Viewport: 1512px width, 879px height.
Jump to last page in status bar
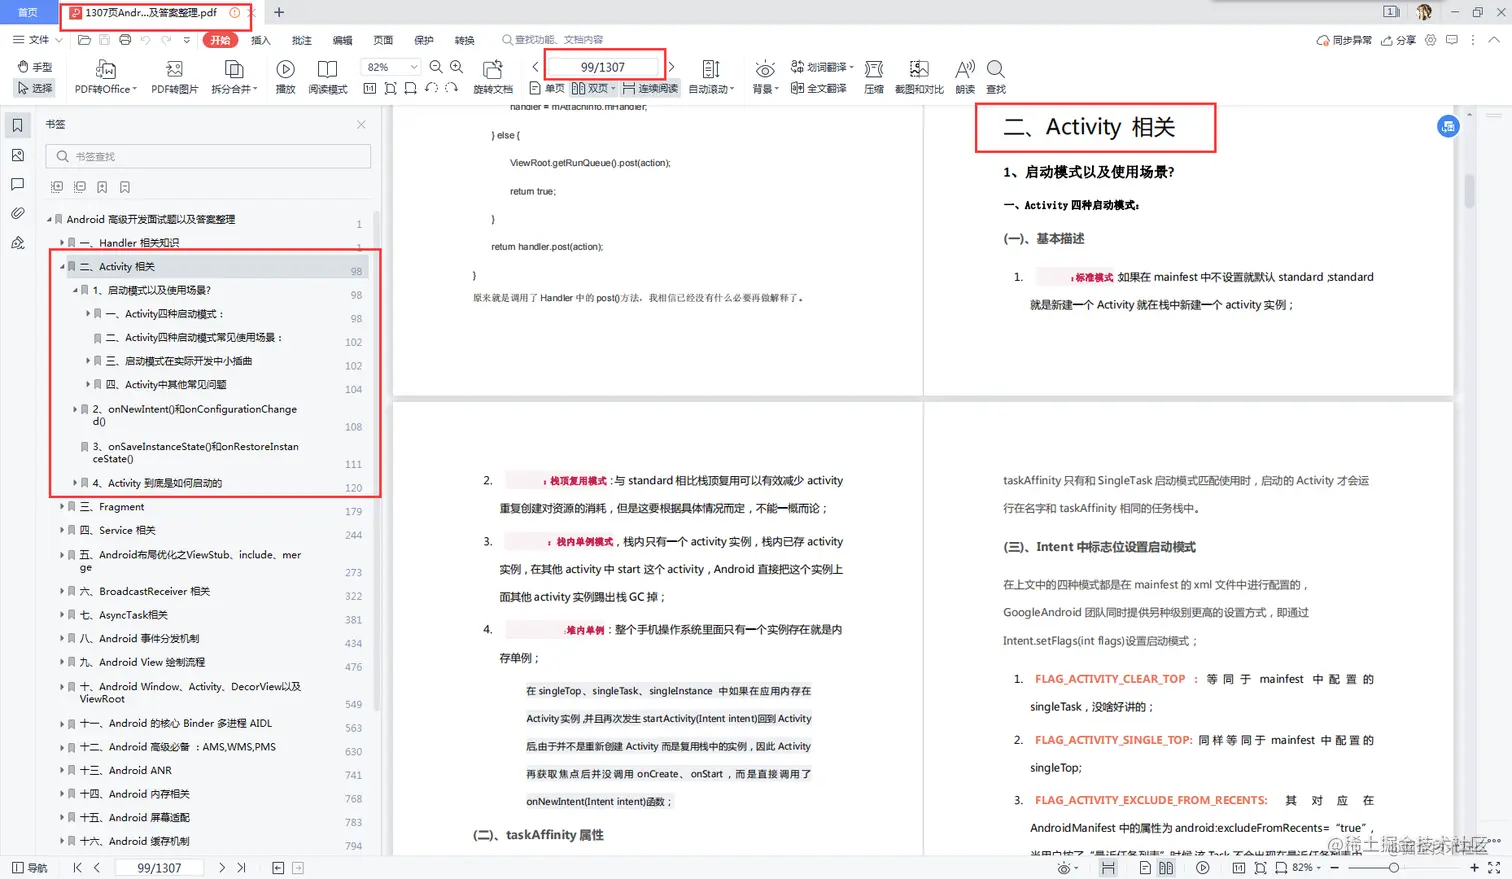[x=241, y=868]
